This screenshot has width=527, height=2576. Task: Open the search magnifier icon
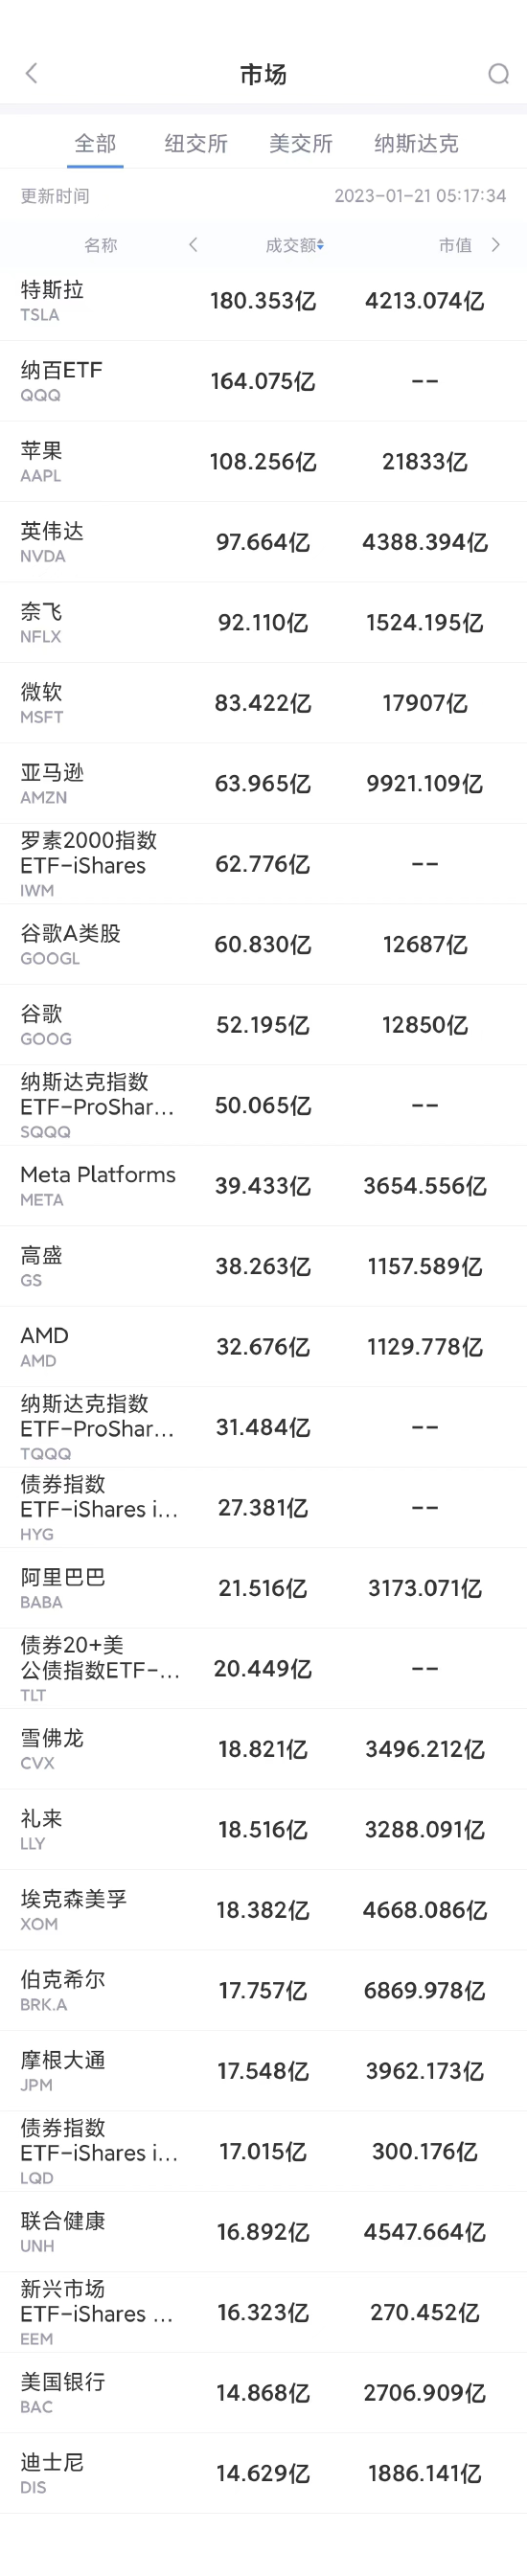tap(498, 74)
